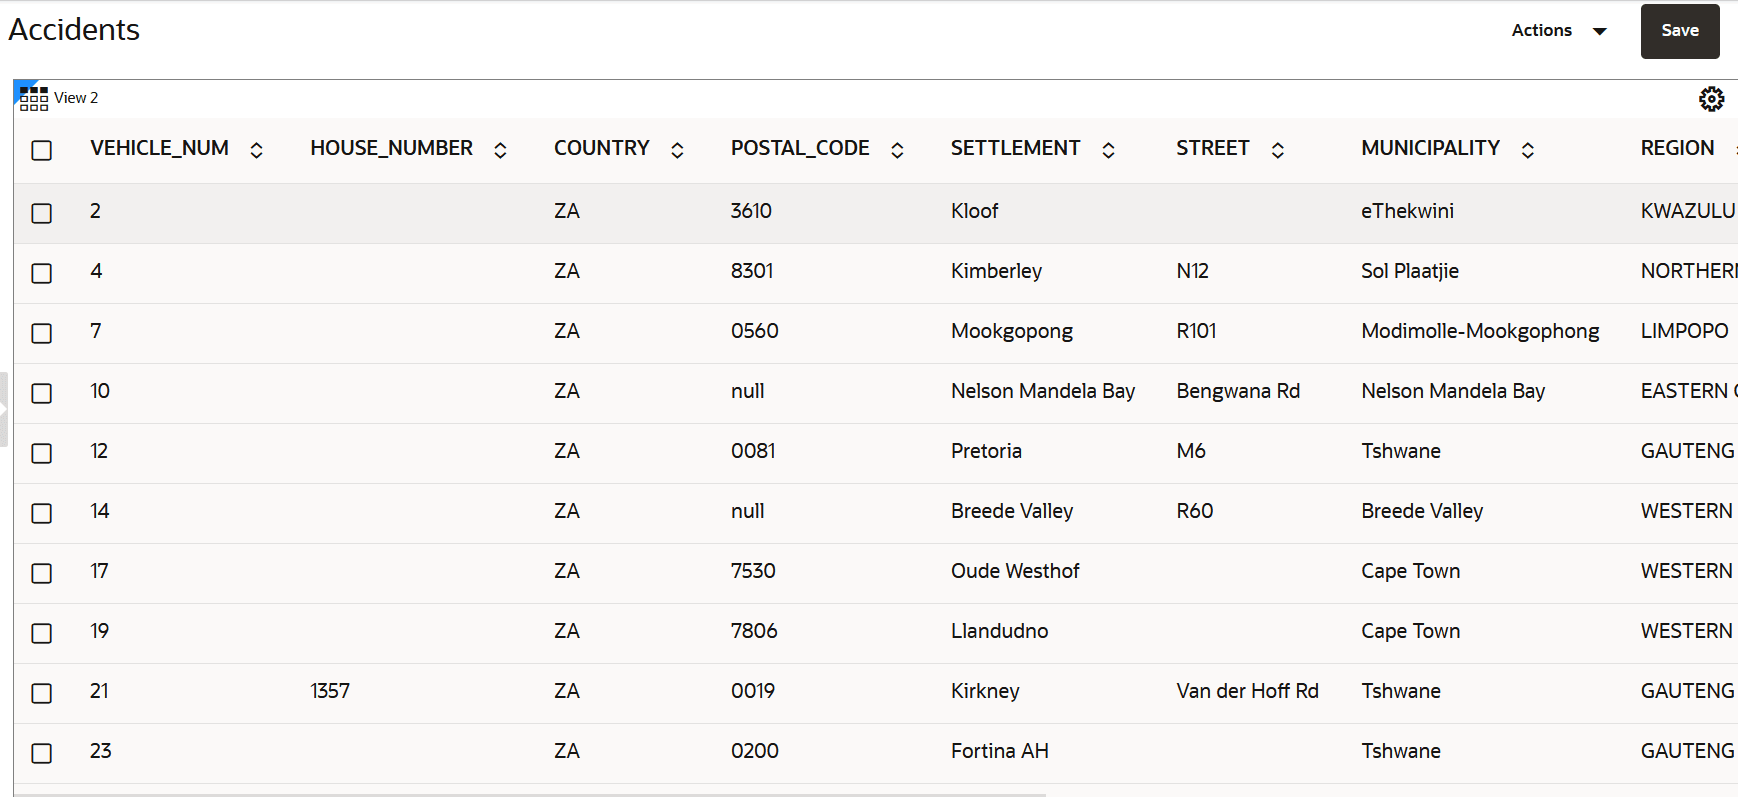
Task: Sort by the MUNICIPALITY column arrows
Action: (x=1528, y=150)
